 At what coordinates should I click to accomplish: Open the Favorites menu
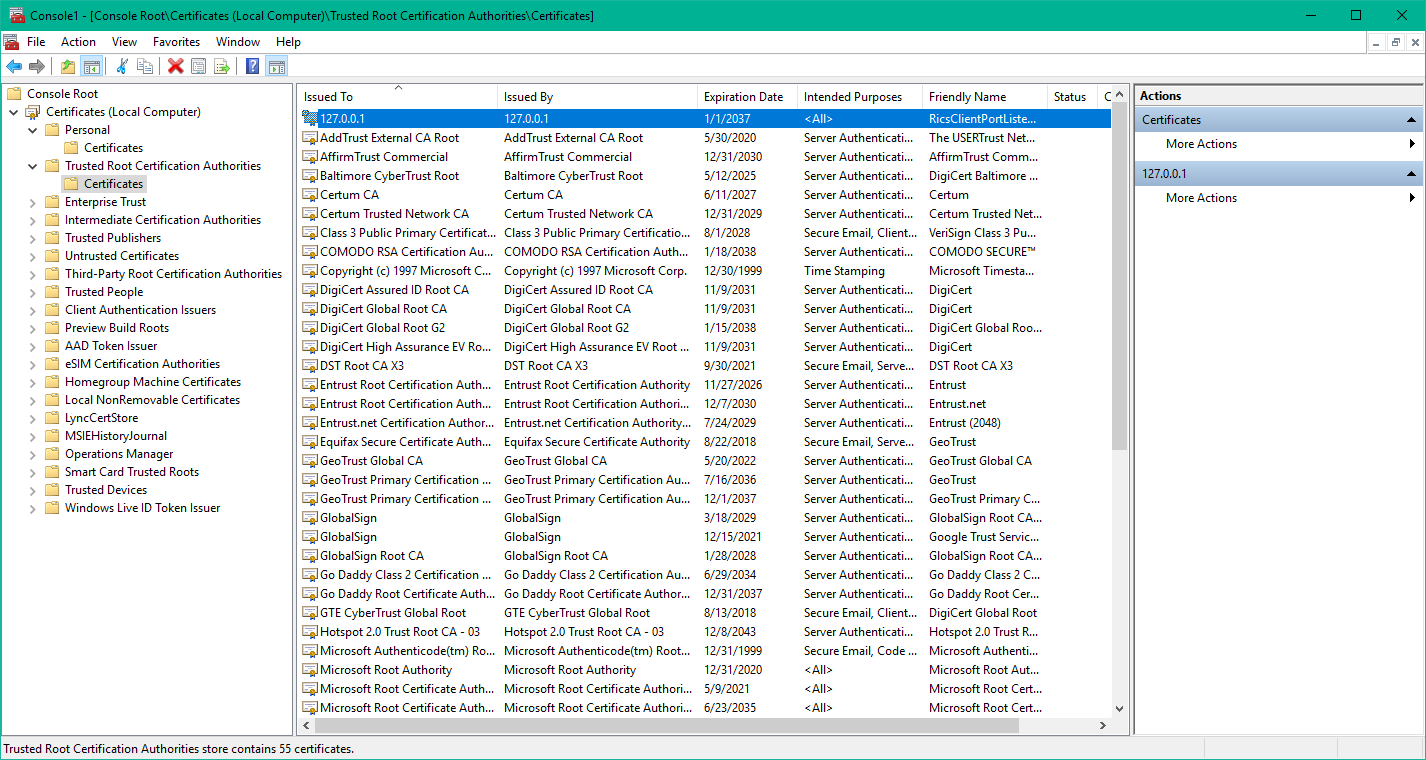coord(176,42)
